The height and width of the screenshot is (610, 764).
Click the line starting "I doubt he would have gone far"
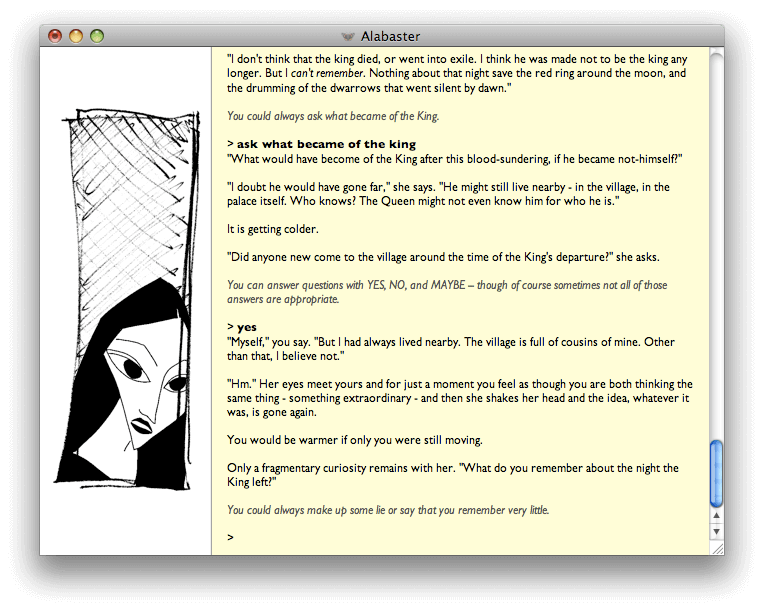[x=448, y=194]
